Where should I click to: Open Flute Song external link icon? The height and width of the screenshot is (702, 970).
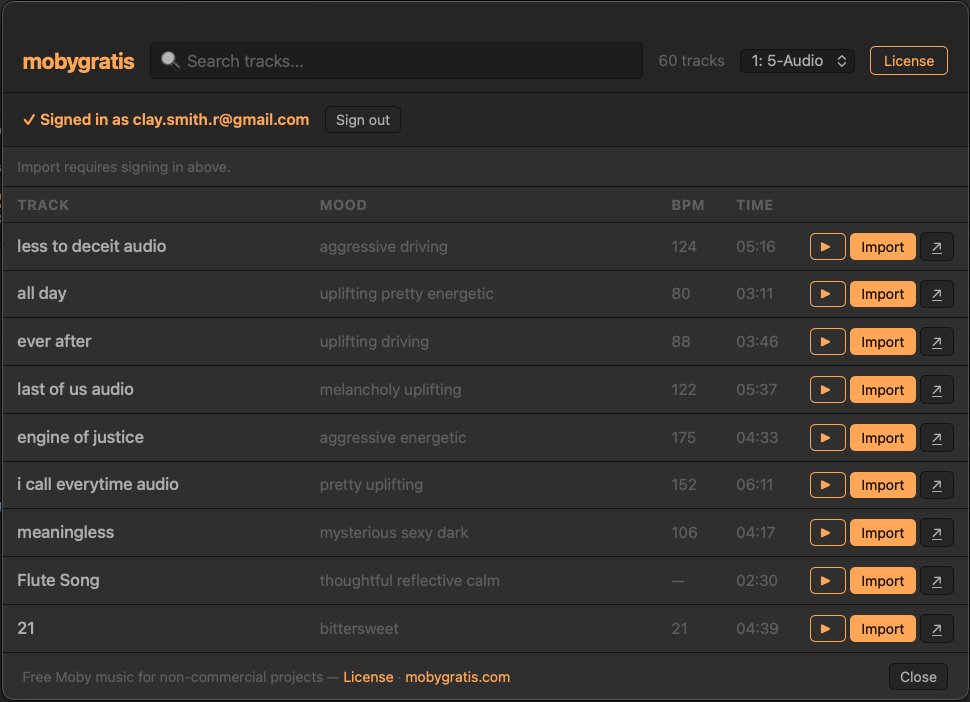(x=937, y=581)
